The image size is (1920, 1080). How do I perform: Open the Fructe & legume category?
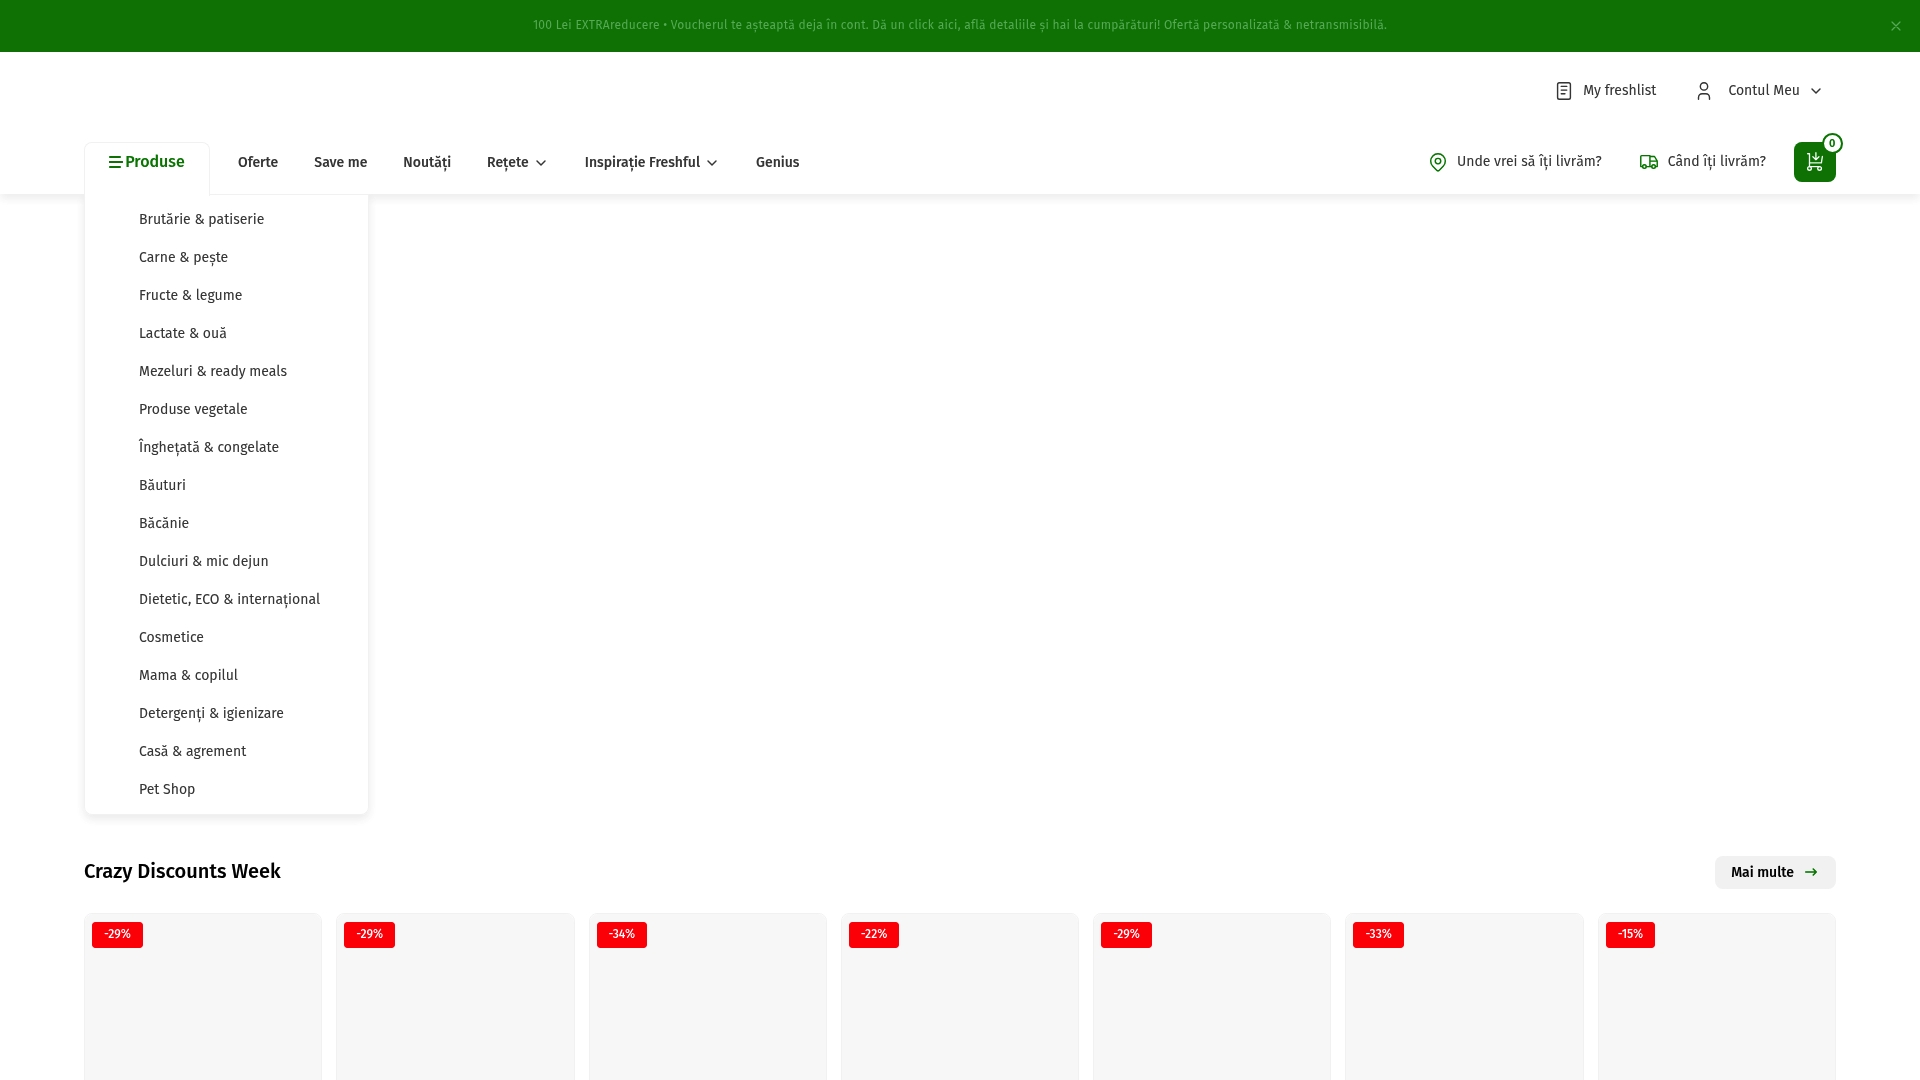click(190, 295)
